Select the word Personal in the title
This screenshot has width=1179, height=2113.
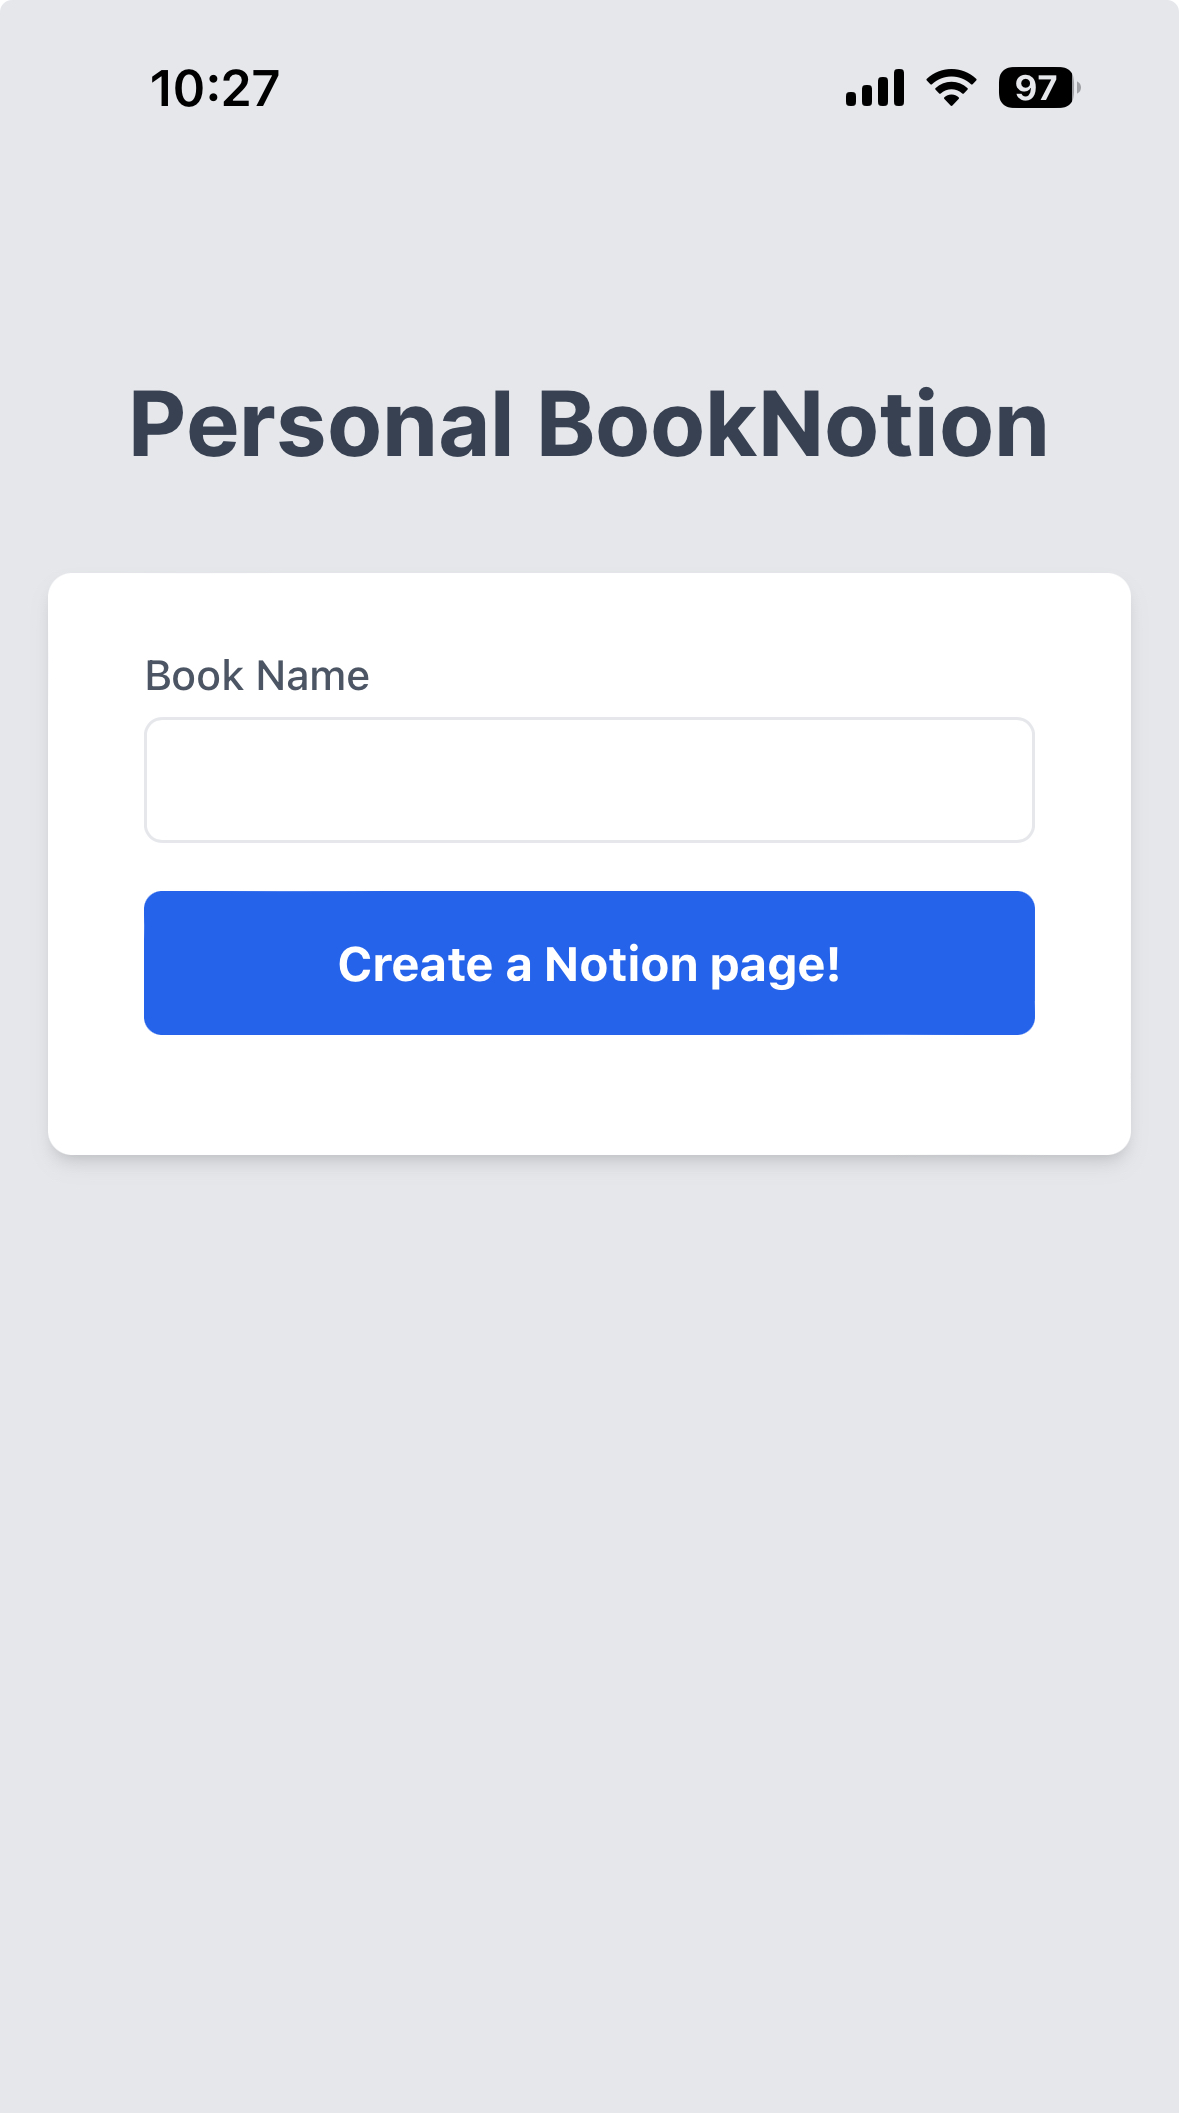tap(321, 425)
